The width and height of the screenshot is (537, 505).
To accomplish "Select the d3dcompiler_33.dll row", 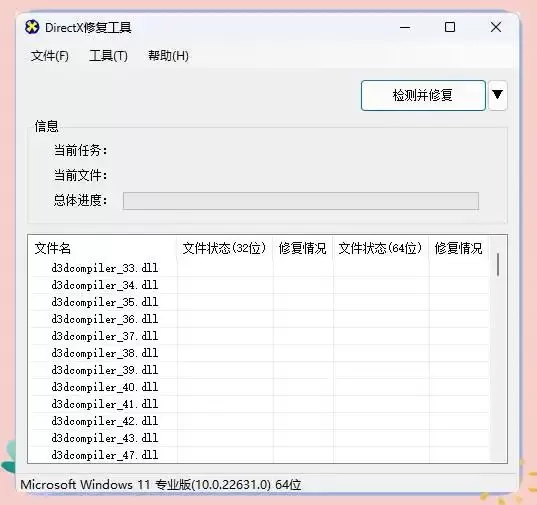I will pos(260,268).
